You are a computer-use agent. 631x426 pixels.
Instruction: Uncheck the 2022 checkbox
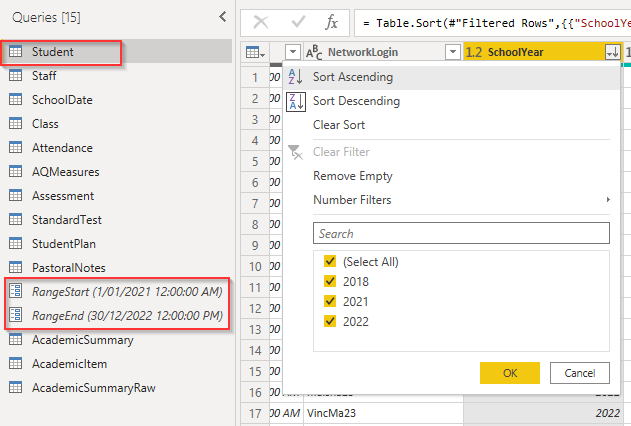[x=330, y=321]
